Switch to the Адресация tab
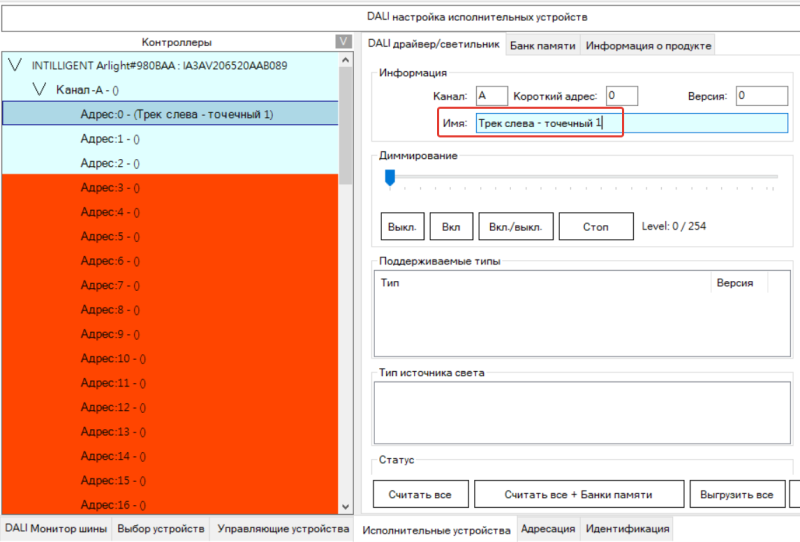 pyautogui.click(x=548, y=528)
